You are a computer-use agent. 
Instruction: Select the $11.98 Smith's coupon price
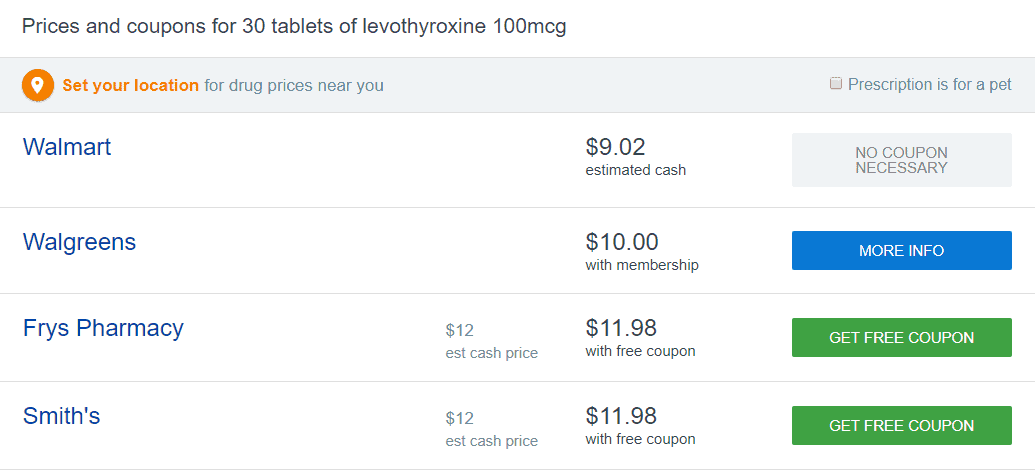coord(621,416)
